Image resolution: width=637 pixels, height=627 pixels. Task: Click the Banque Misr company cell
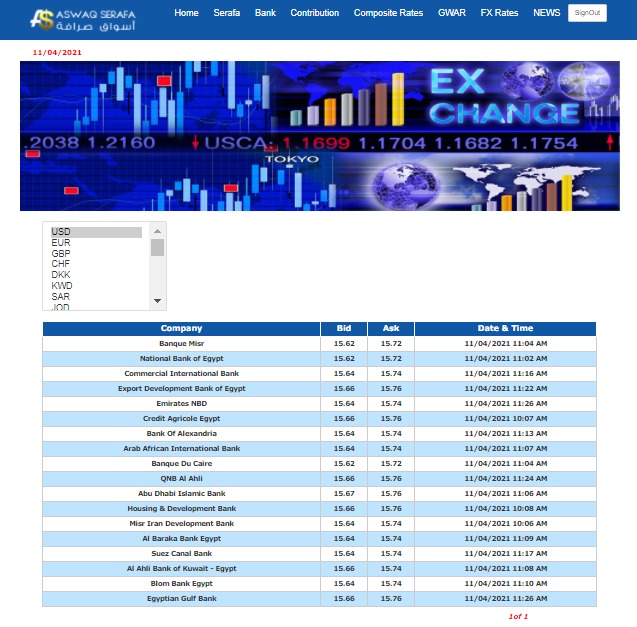pyautogui.click(x=182, y=344)
